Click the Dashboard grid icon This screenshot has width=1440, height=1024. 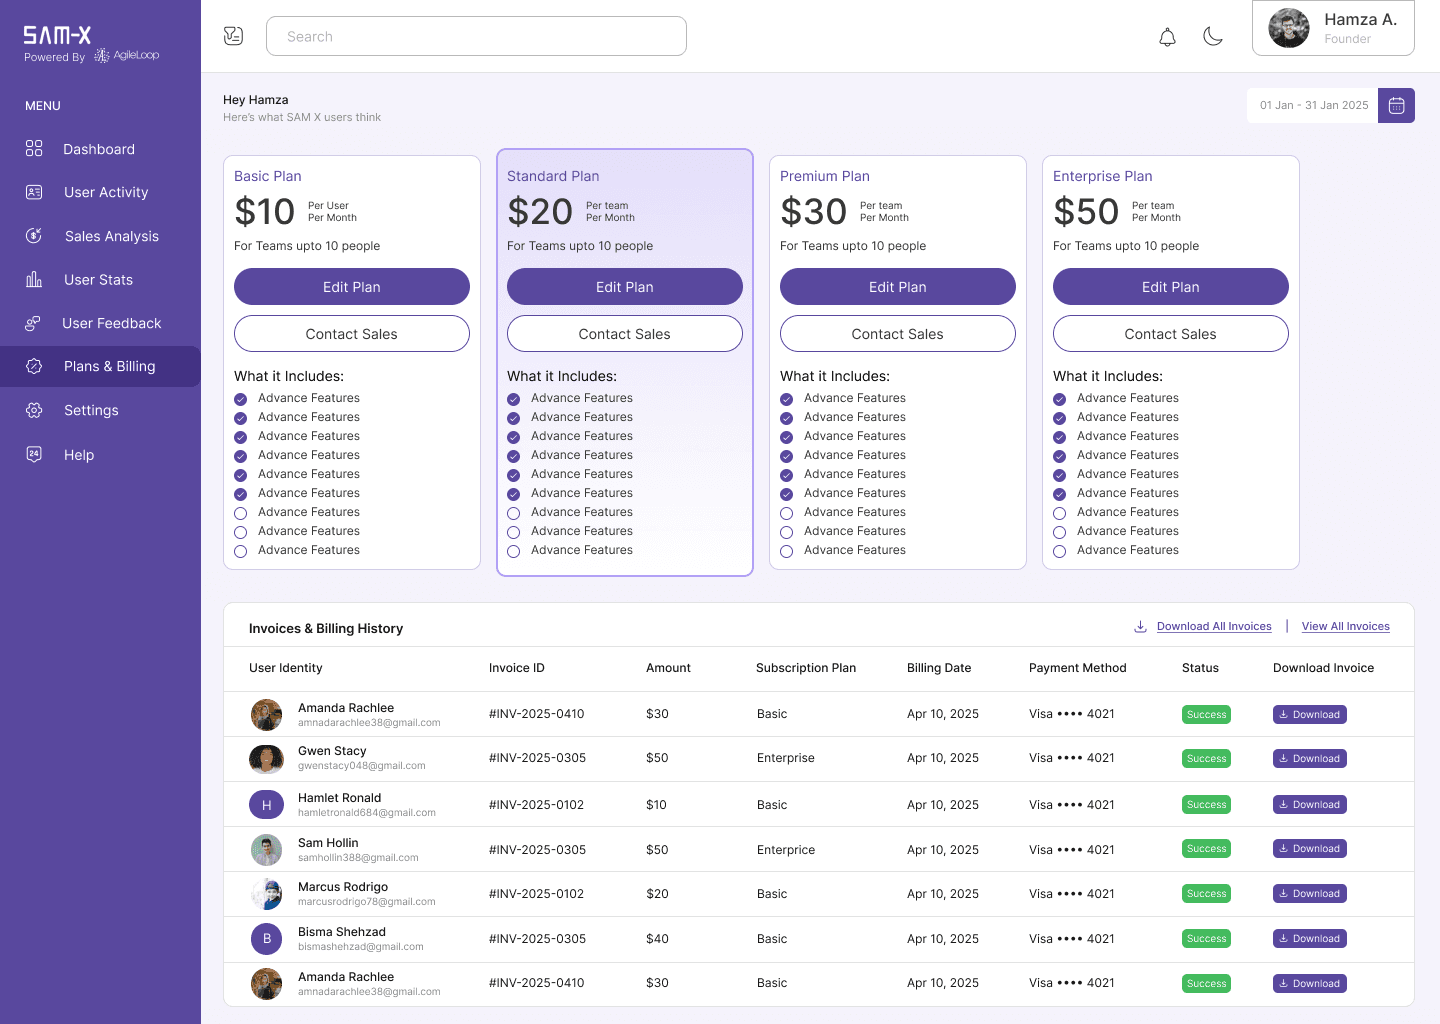pyautogui.click(x=34, y=148)
